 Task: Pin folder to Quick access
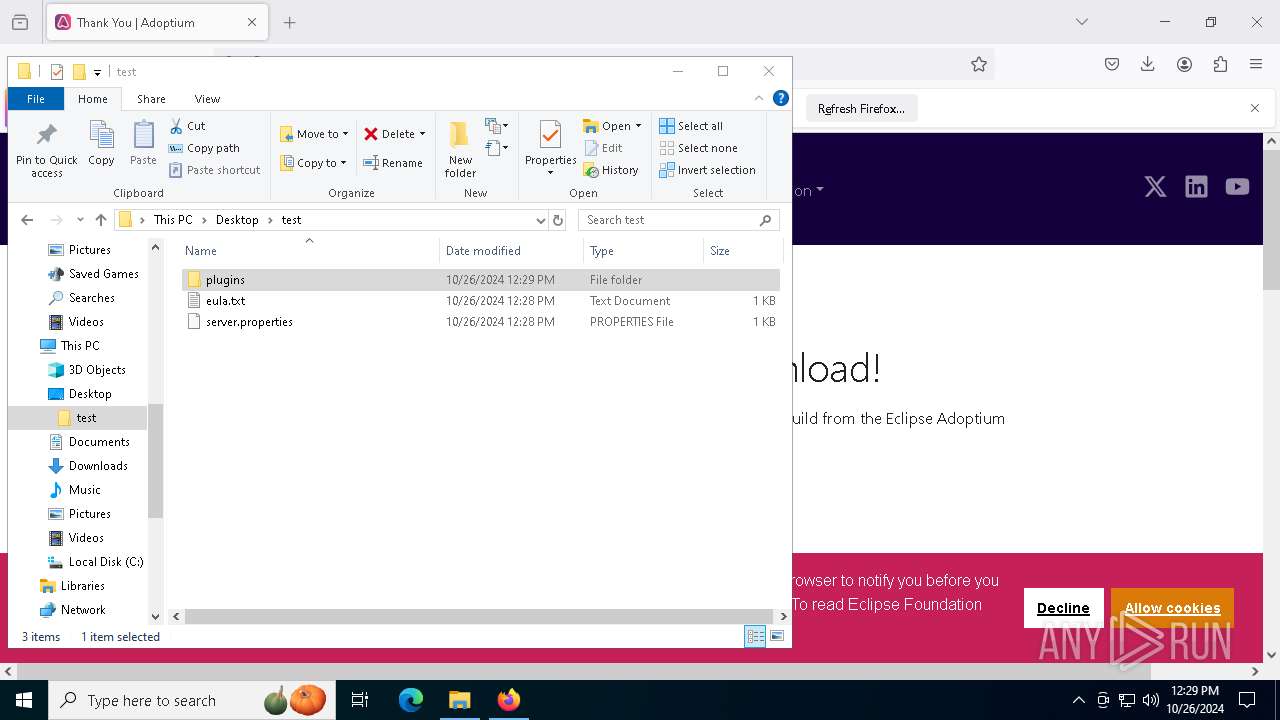(46, 149)
